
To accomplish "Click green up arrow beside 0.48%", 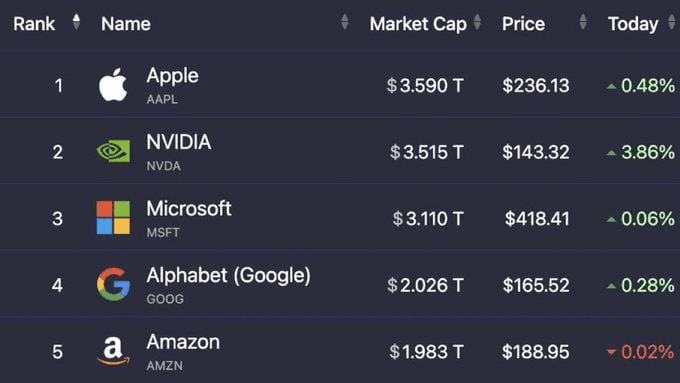I will click(x=611, y=86).
